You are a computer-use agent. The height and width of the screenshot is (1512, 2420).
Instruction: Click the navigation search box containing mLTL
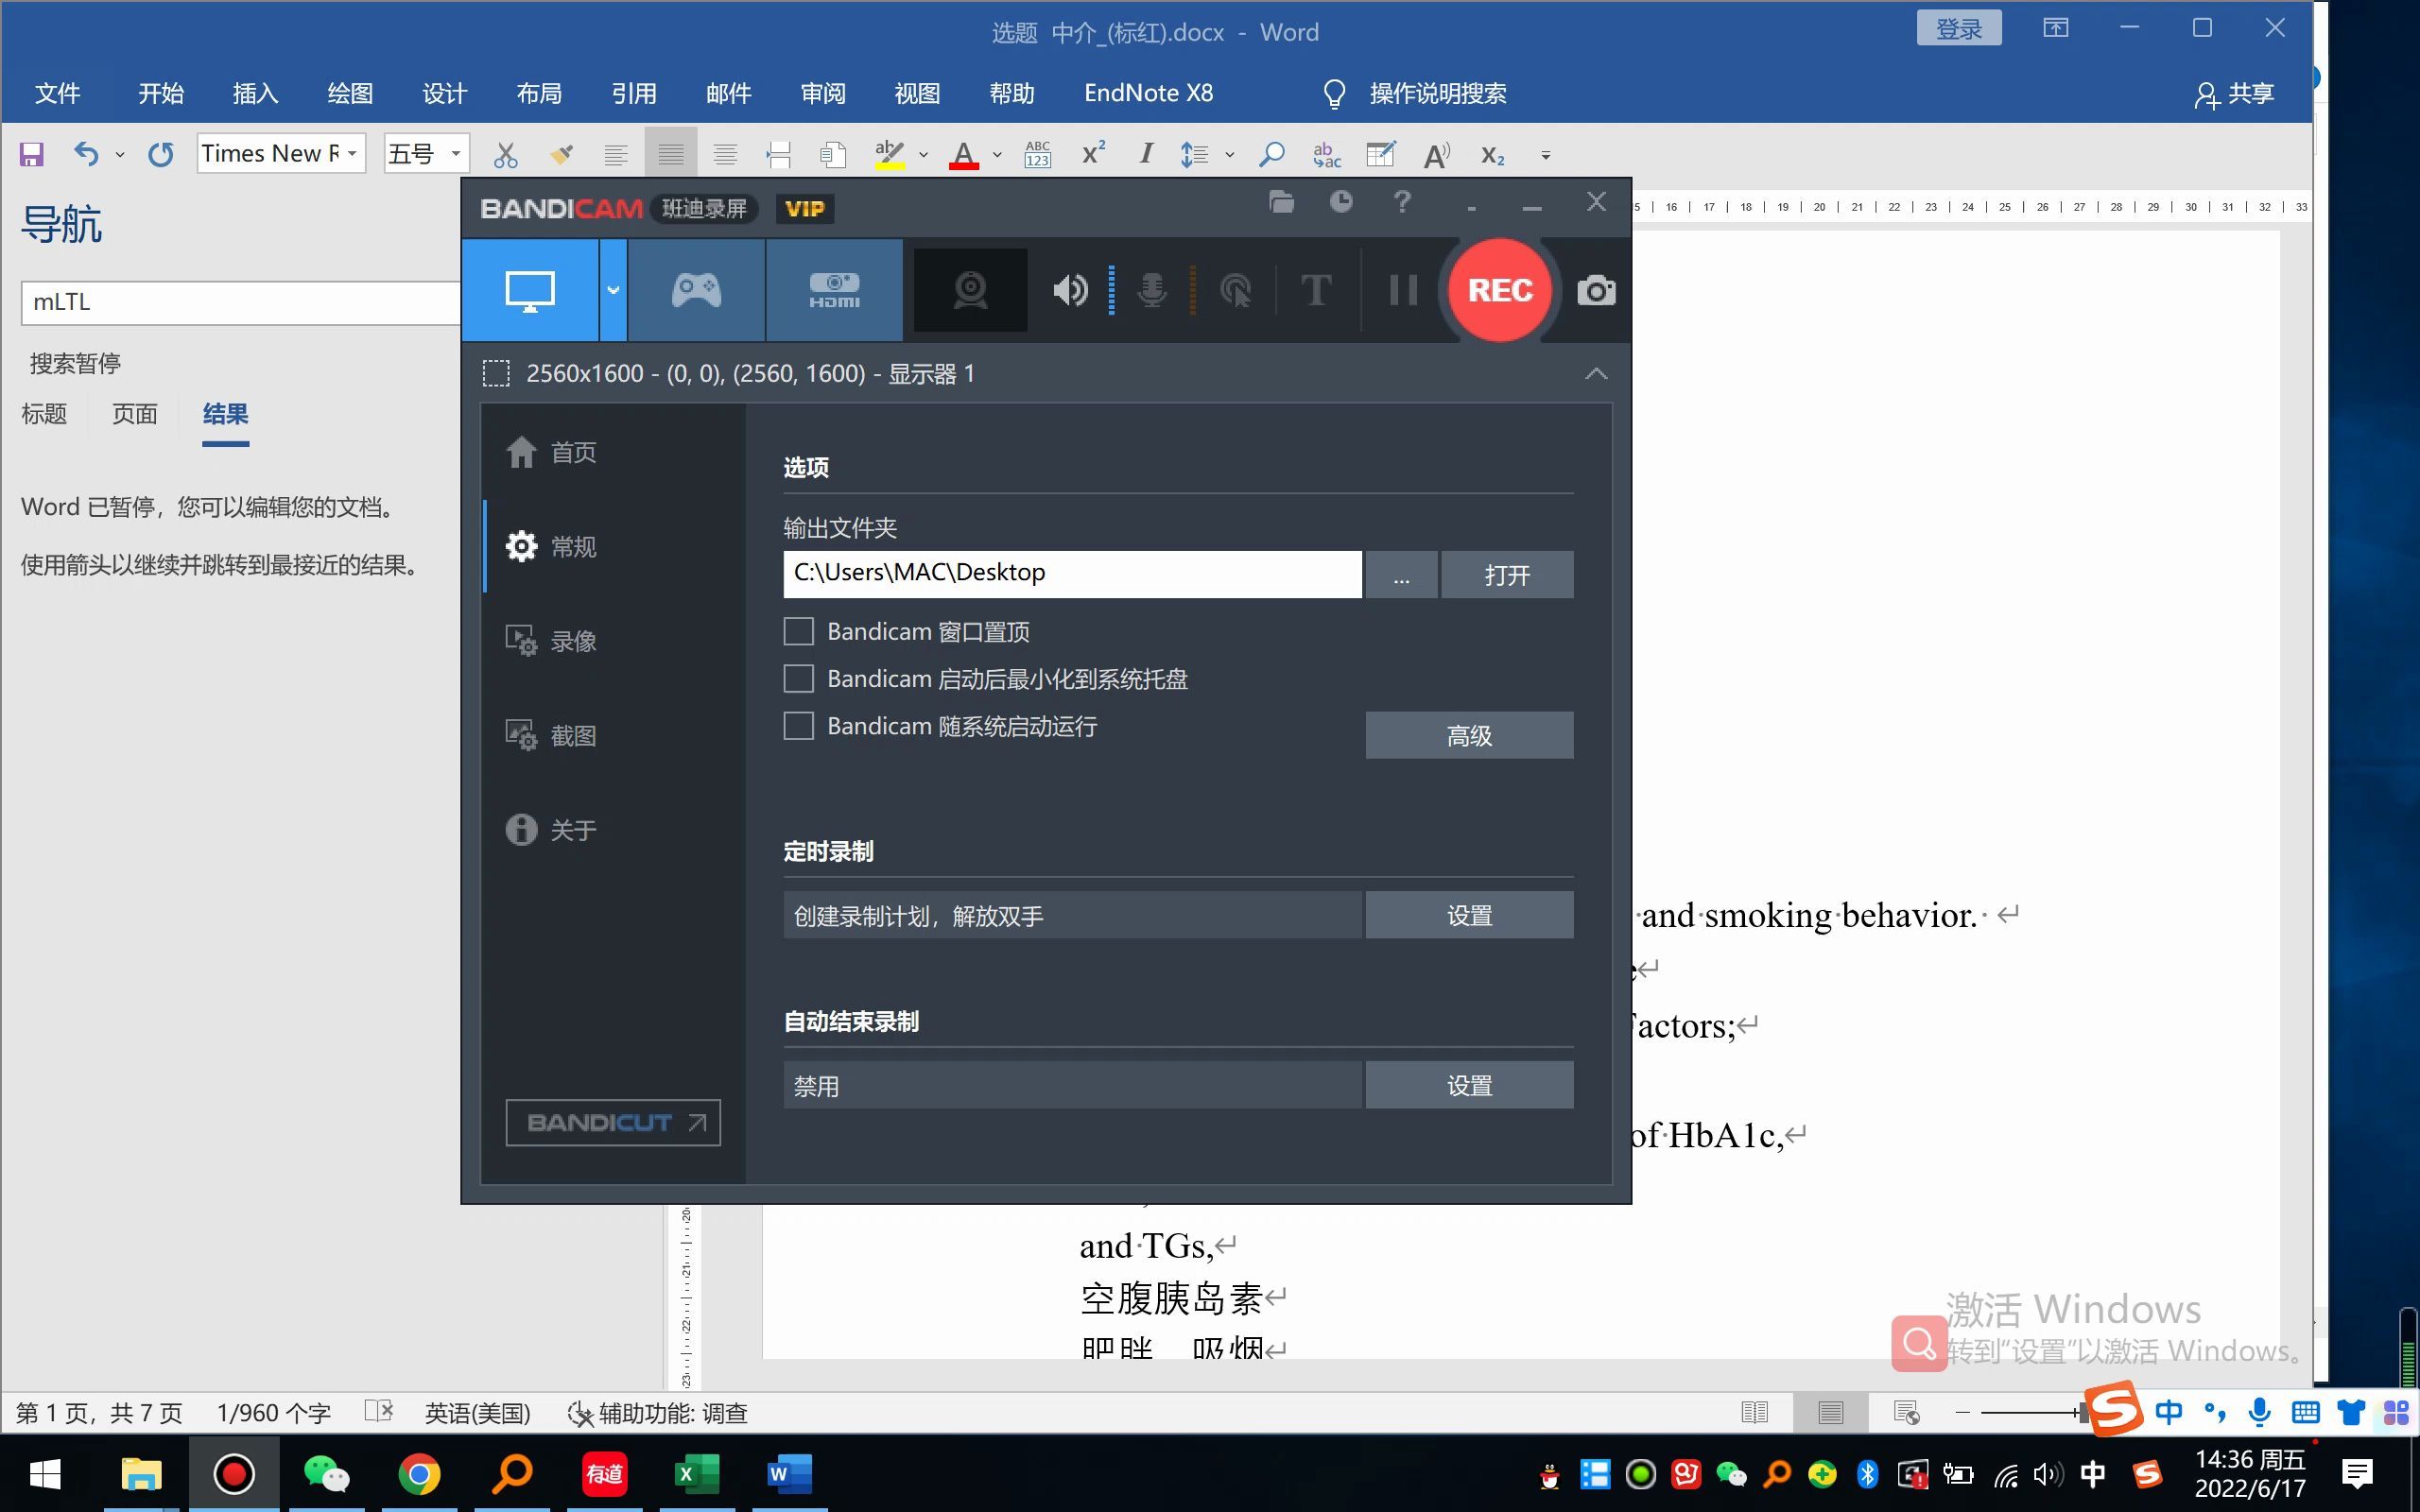(241, 302)
